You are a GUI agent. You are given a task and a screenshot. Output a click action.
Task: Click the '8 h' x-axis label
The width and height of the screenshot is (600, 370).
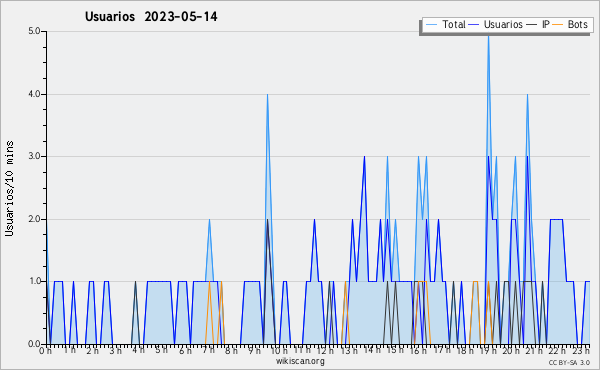[231, 351]
